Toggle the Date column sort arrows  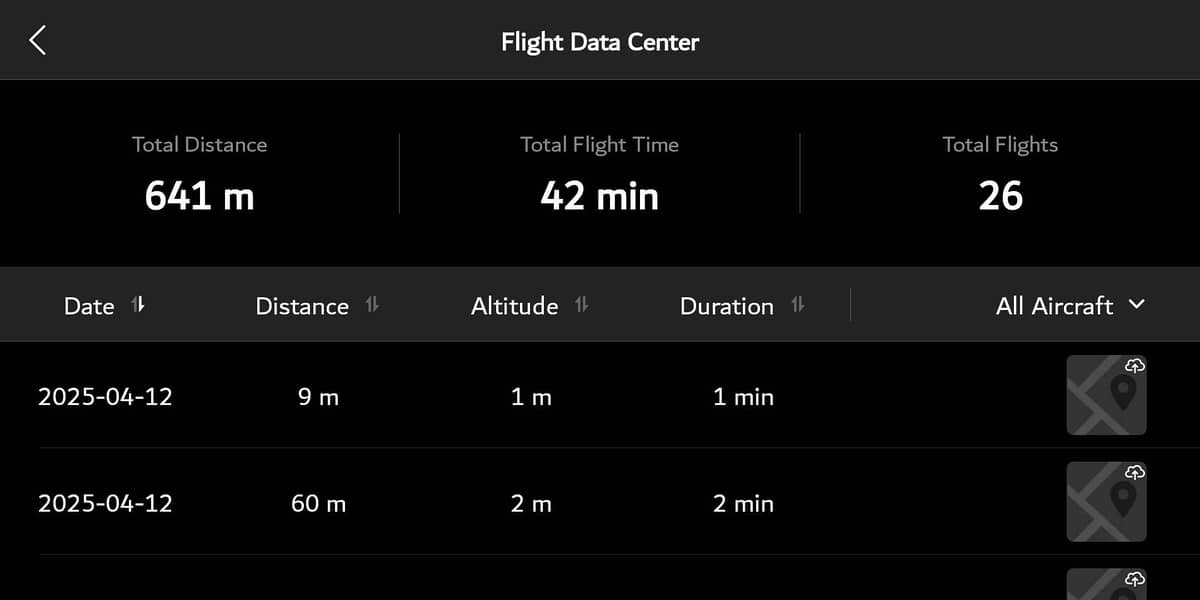click(138, 305)
